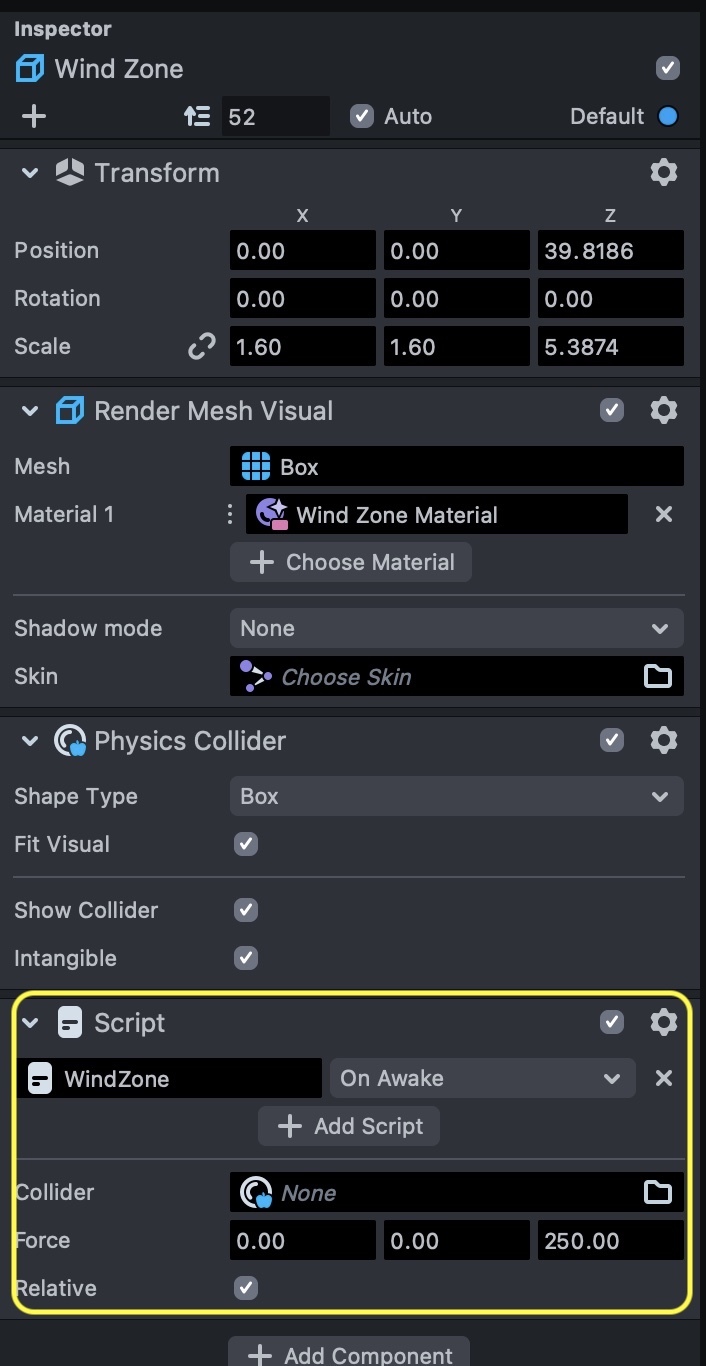Remove the WindZone script entry
This screenshot has height=1366, width=706.
[x=663, y=1078]
